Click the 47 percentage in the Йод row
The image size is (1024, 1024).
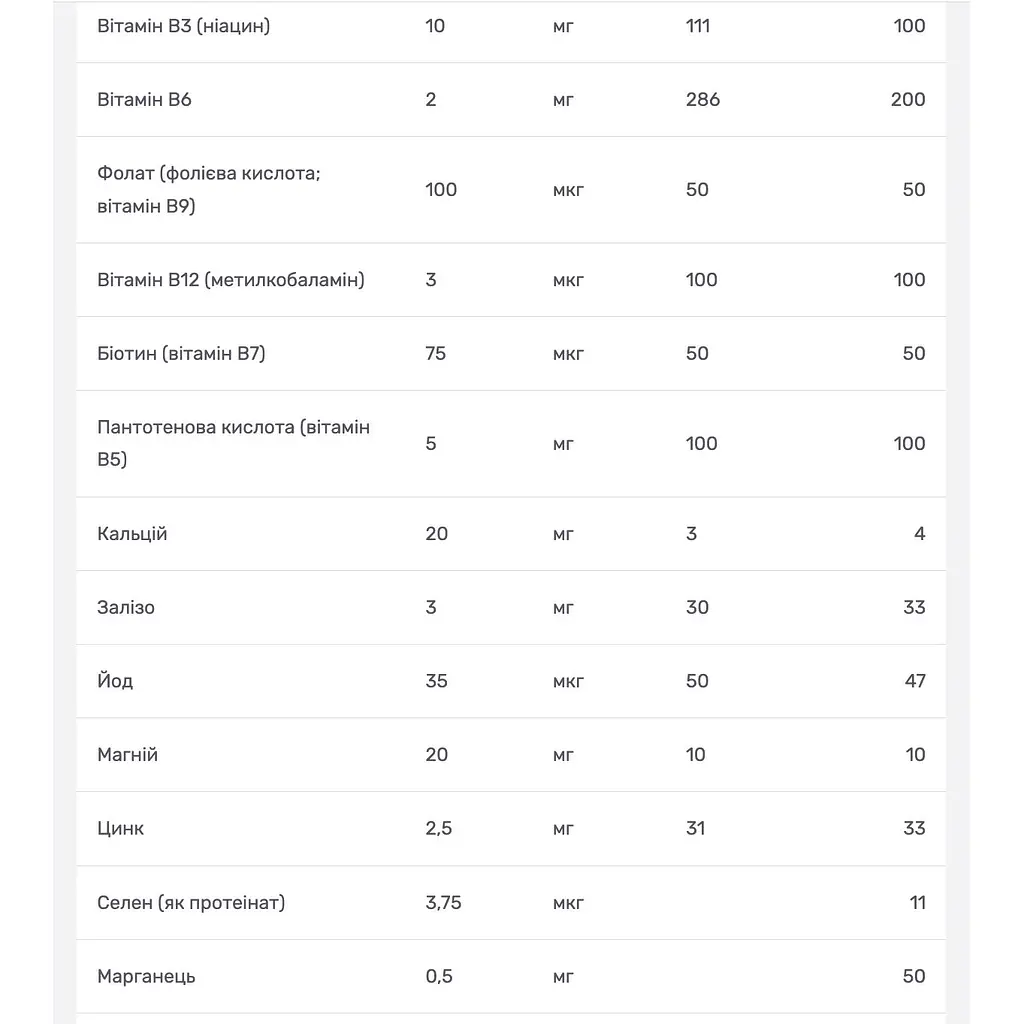[x=915, y=681]
